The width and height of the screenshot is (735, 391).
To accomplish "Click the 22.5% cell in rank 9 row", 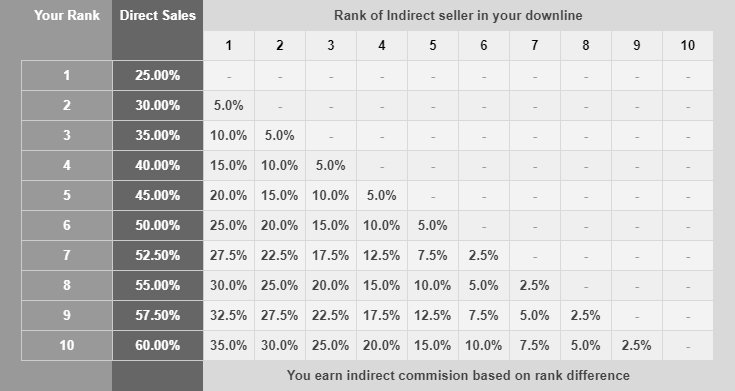I will coord(330,316).
